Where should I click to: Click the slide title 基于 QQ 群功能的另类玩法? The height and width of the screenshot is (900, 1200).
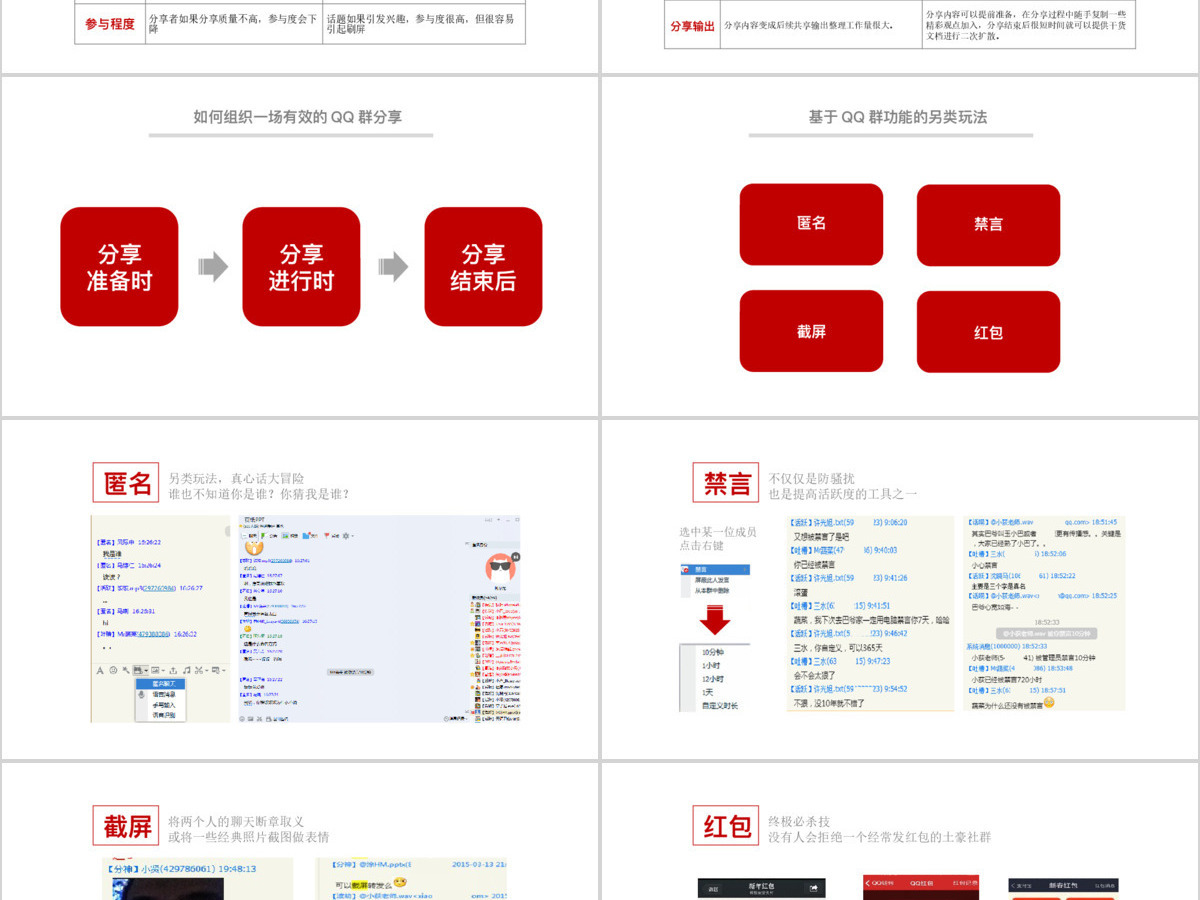click(898, 117)
